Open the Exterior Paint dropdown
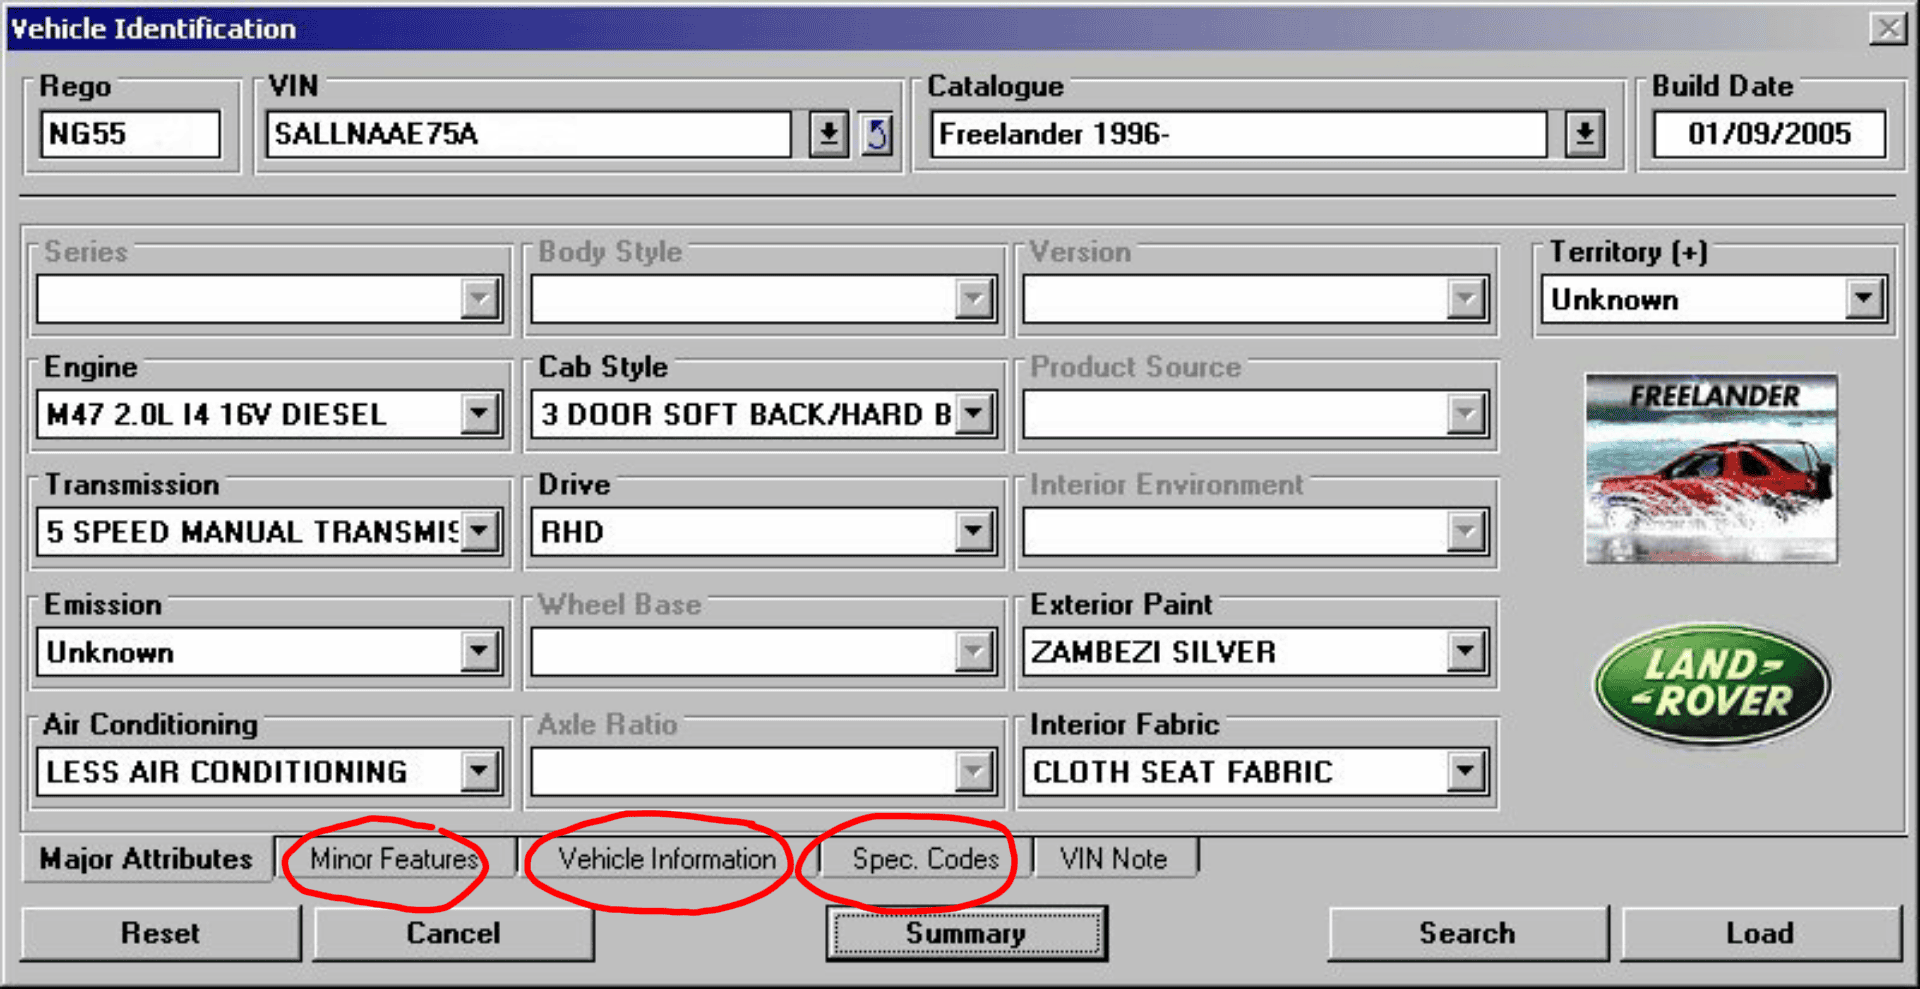Viewport: 1920px width, 989px height. pos(1465,652)
